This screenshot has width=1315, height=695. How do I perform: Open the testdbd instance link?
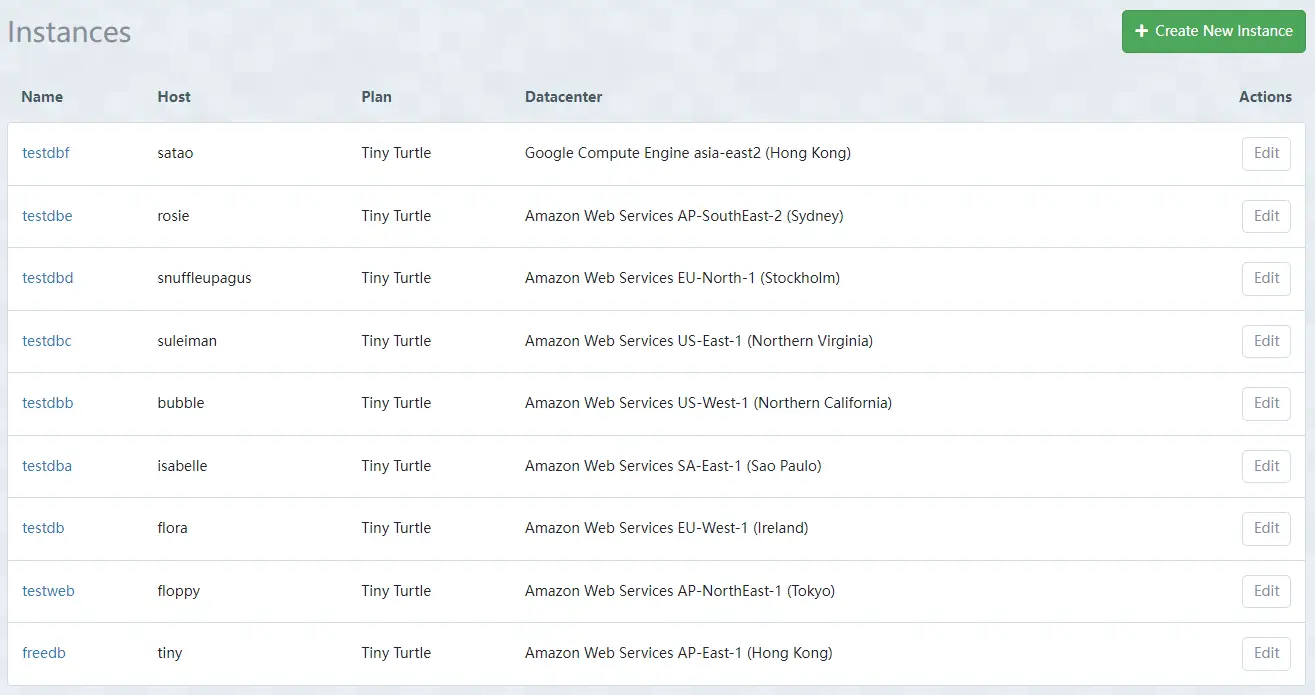point(48,278)
